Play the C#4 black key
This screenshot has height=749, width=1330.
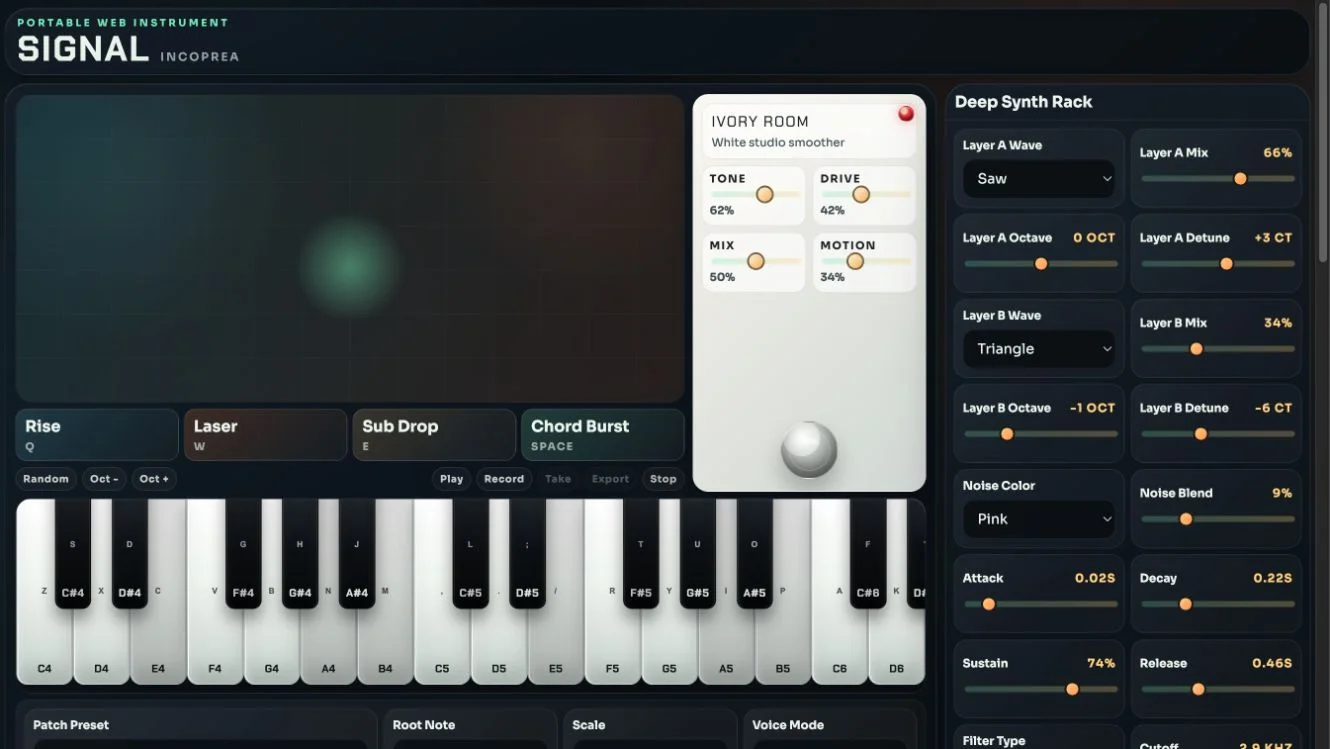pyautogui.click(x=73, y=553)
